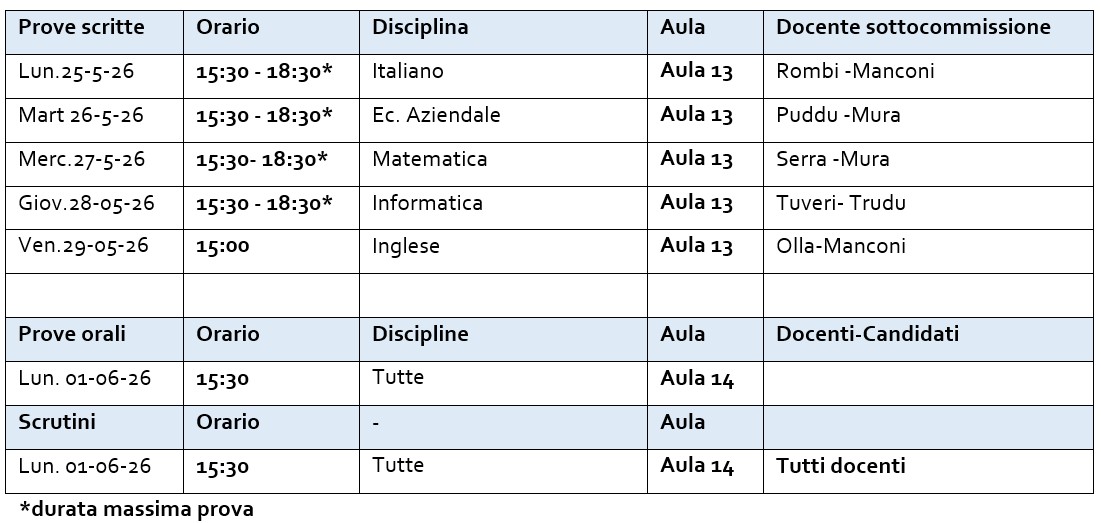Screen dimensions: 1101x523
Task: Click the Matematica discipline cell
Action: [x=503, y=164]
